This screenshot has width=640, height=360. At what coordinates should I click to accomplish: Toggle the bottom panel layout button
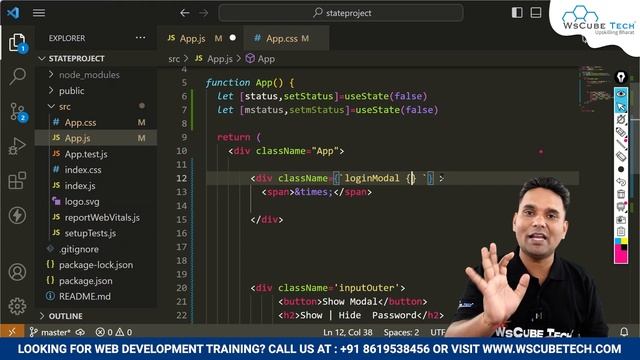click(x=536, y=13)
